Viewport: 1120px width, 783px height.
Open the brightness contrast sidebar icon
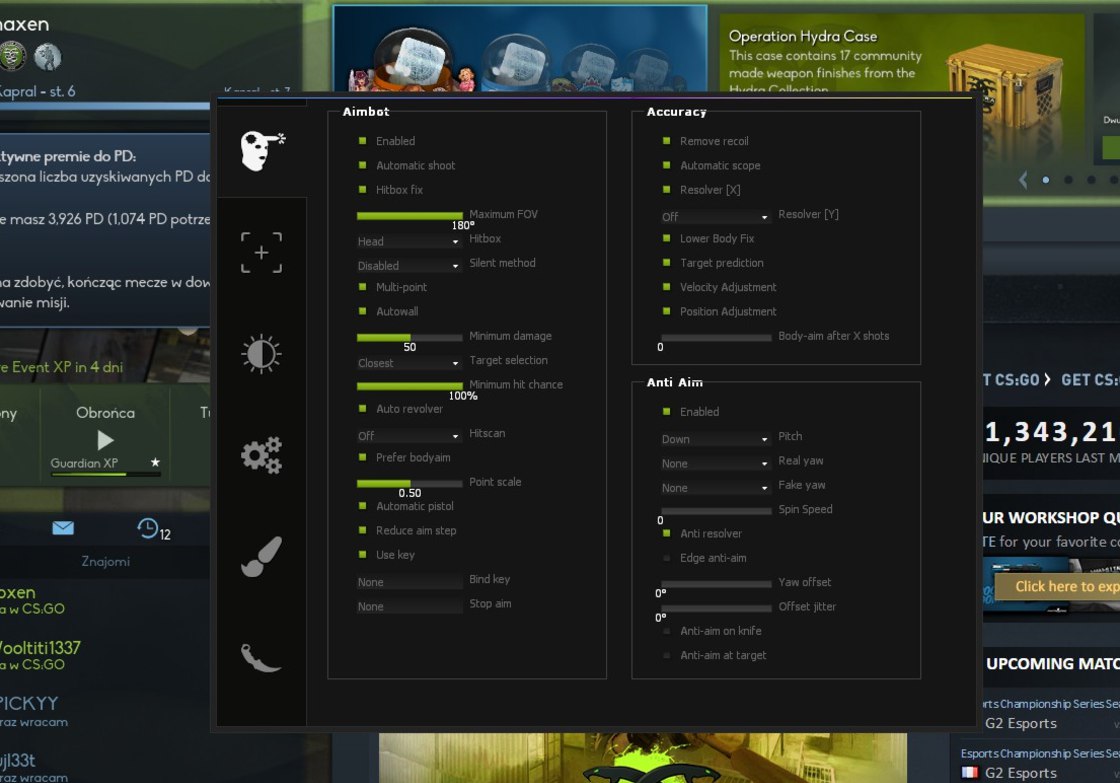261,354
